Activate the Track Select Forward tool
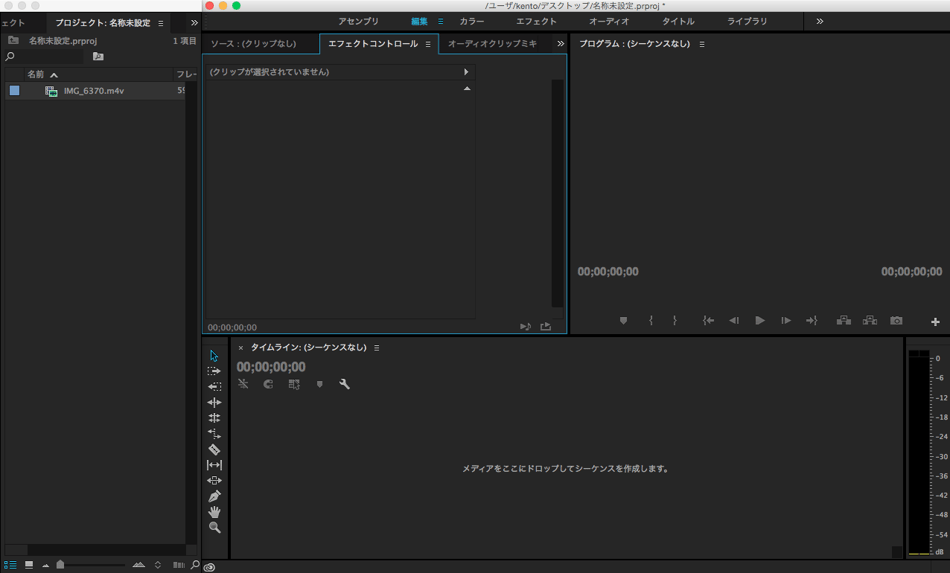This screenshot has width=950, height=573. [x=214, y=371]
